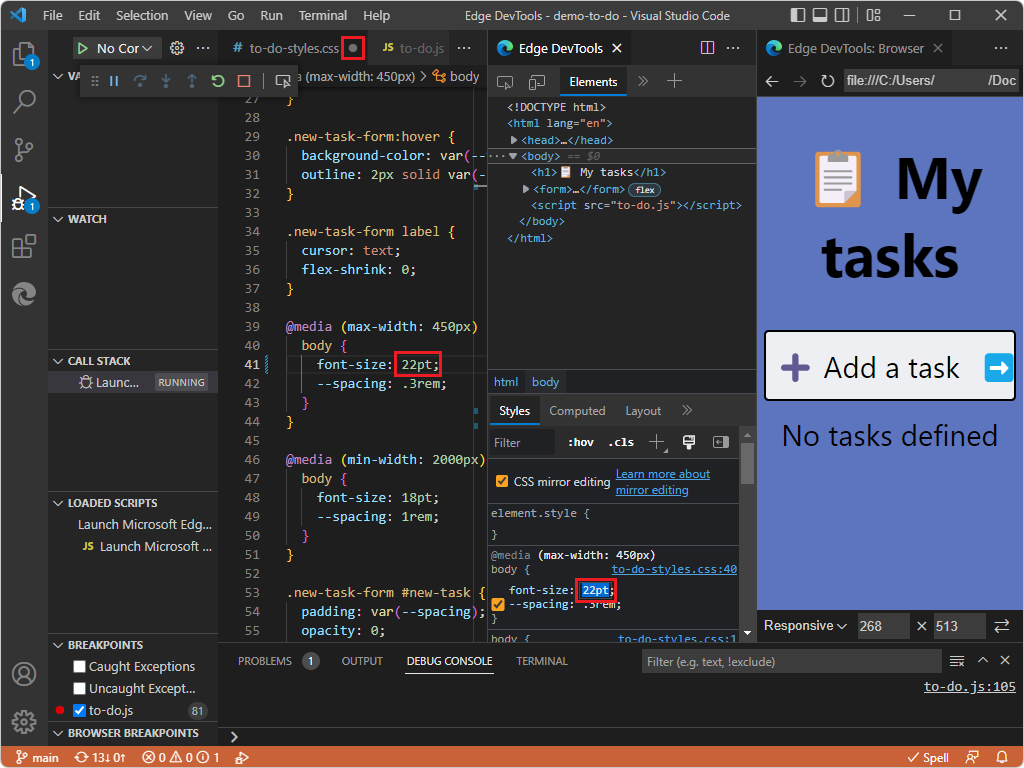Image resolution: width=1024 pixels, height=768 pixels.
Task: Click the to-do-styles.css:40 link
Action: click(x=674, y=568)
